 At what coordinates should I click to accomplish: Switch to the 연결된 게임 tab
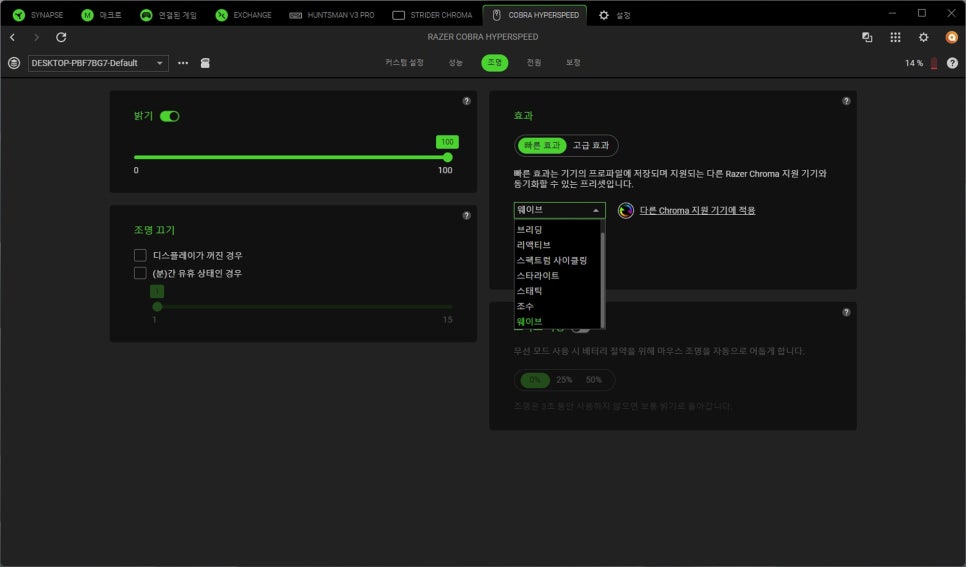pyautogui.click(x=168, y=15)
